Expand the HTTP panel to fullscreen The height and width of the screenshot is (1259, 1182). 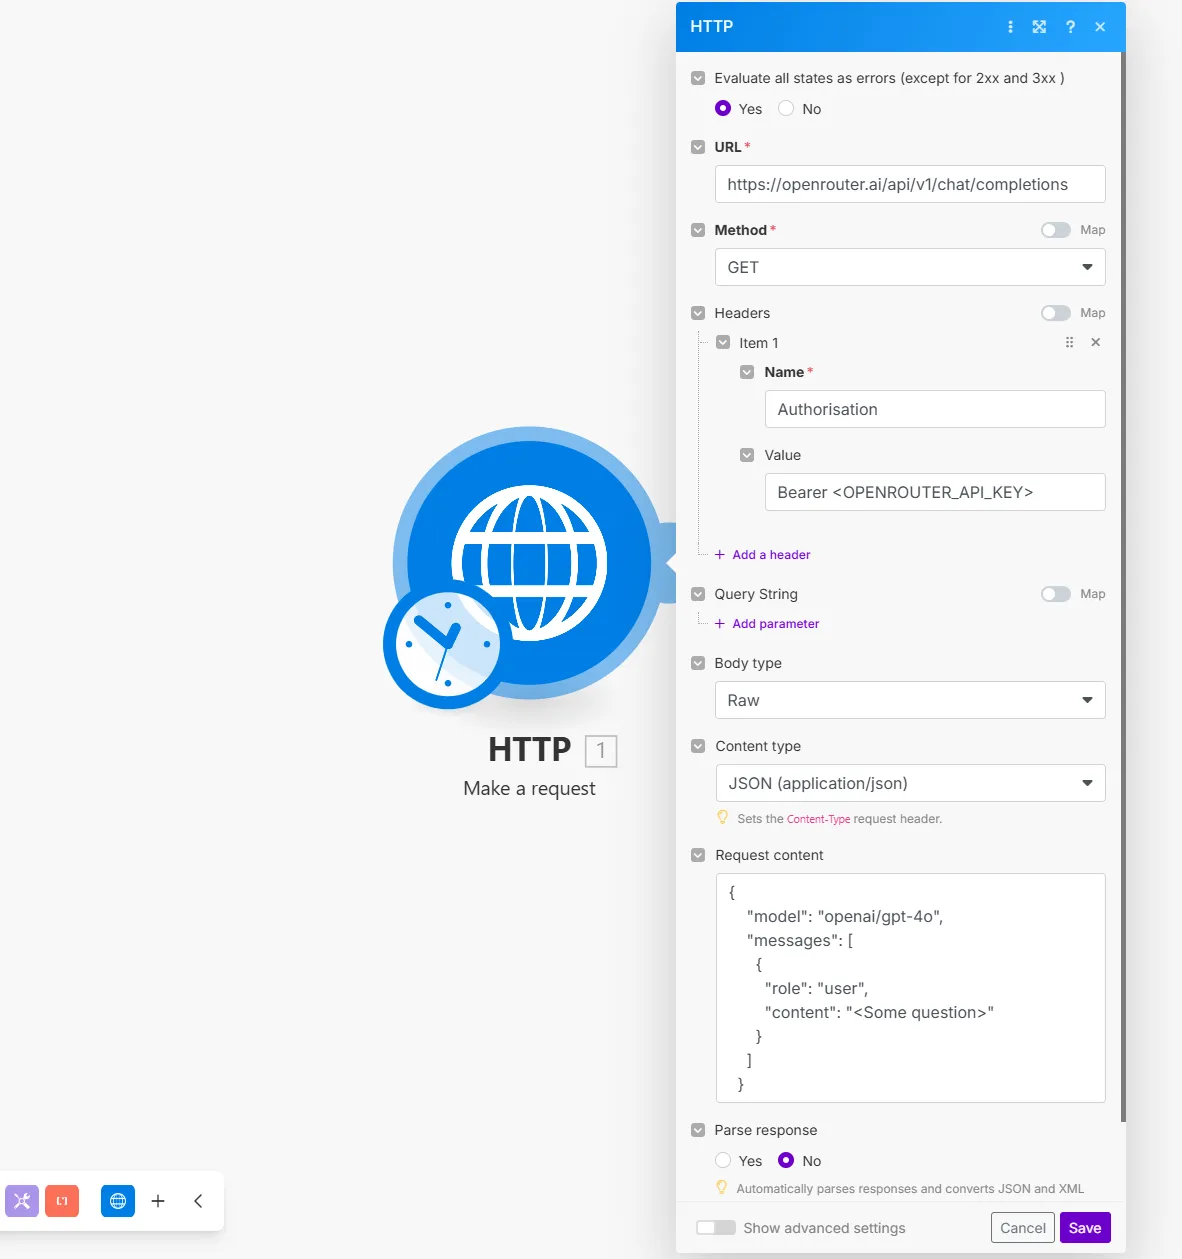(1040, 27)
